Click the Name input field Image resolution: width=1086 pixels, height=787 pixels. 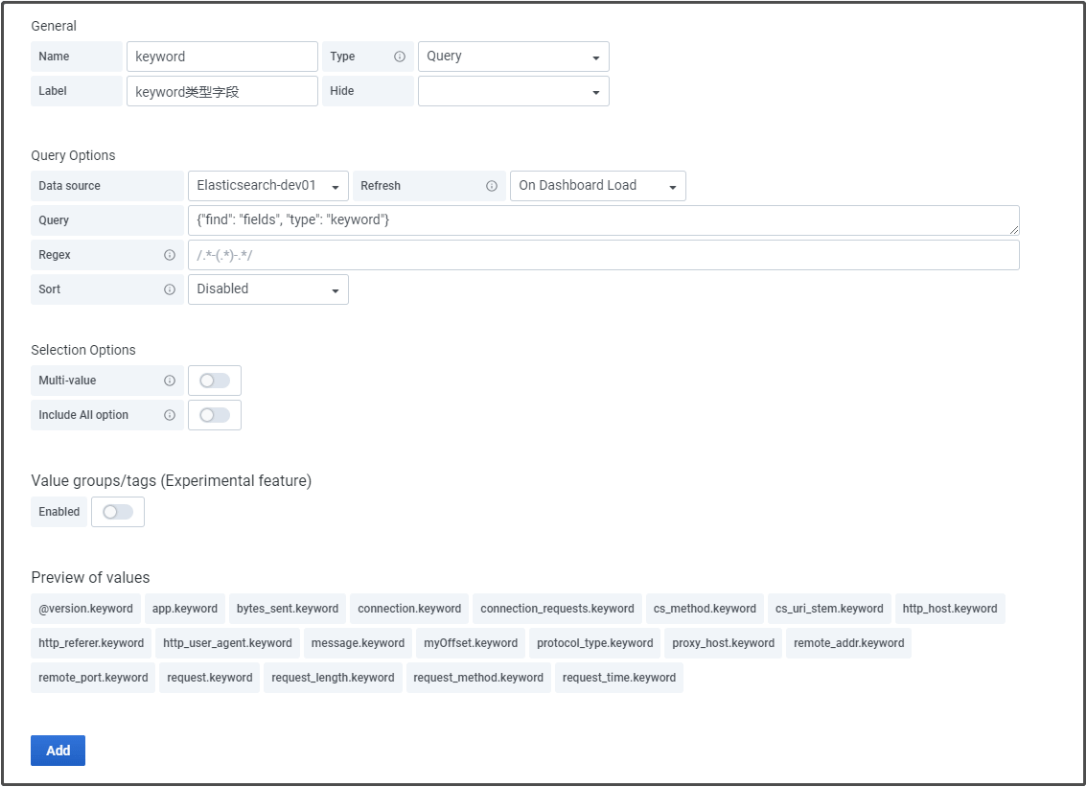222,57
